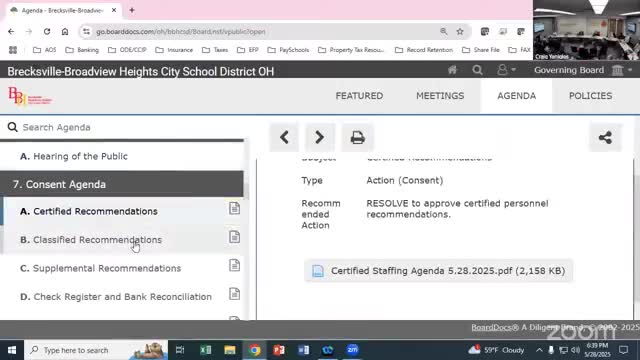Open the Zoom app on taskbar
Viewport: 640px width, 360px height.
(x=352, y=350)
